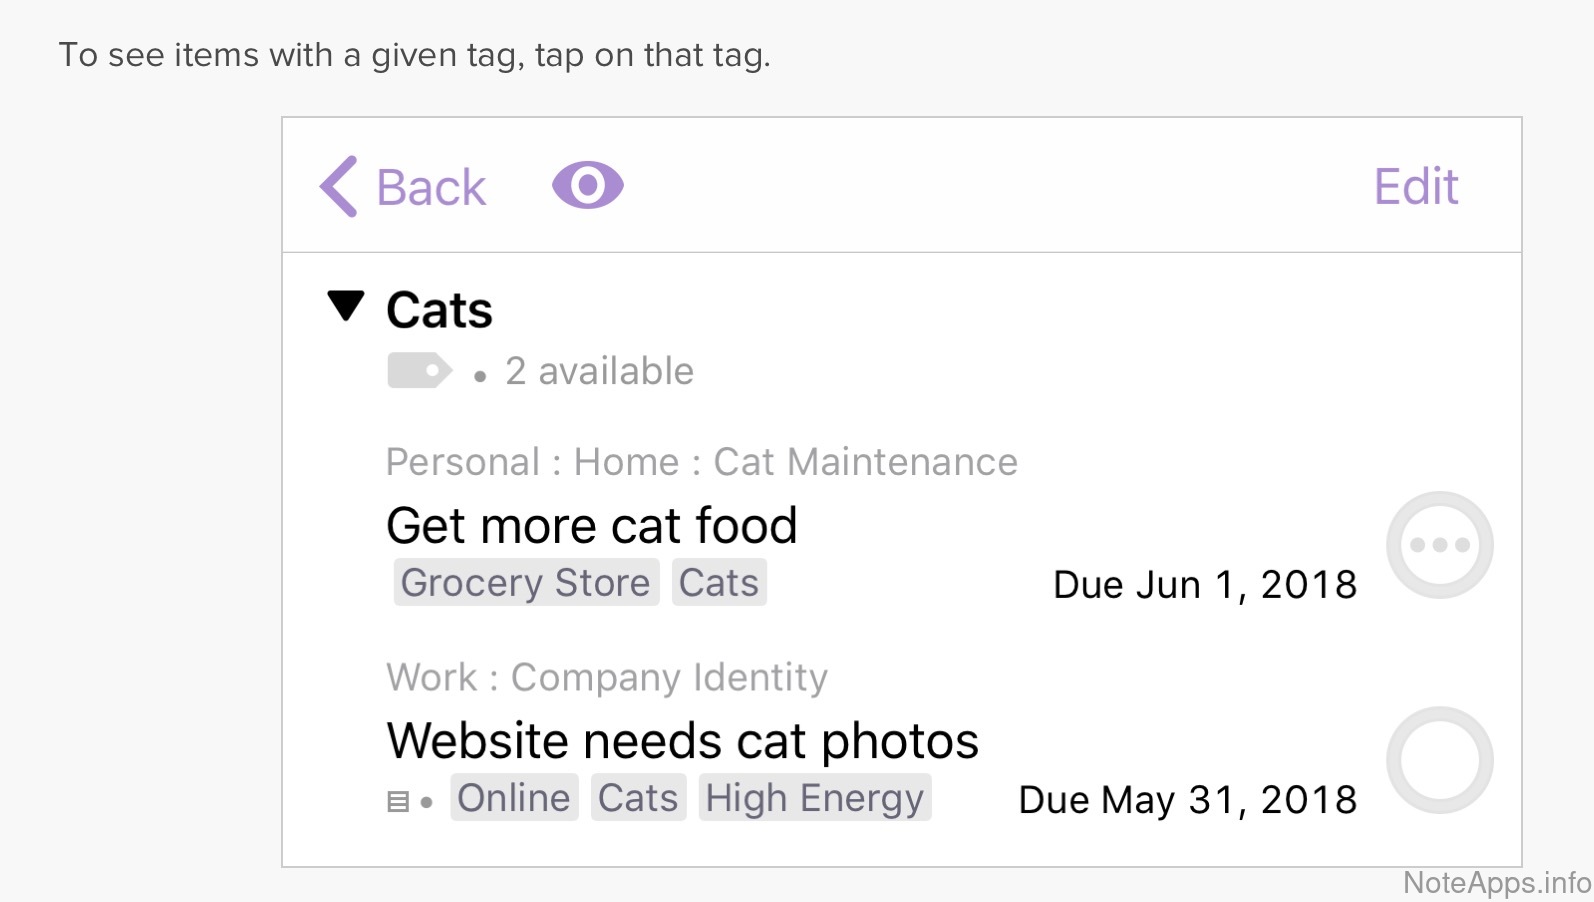Image resolution: width=1594 pixels, height=902 pixels.
Task: Open the Online tag
Action: 514,798
